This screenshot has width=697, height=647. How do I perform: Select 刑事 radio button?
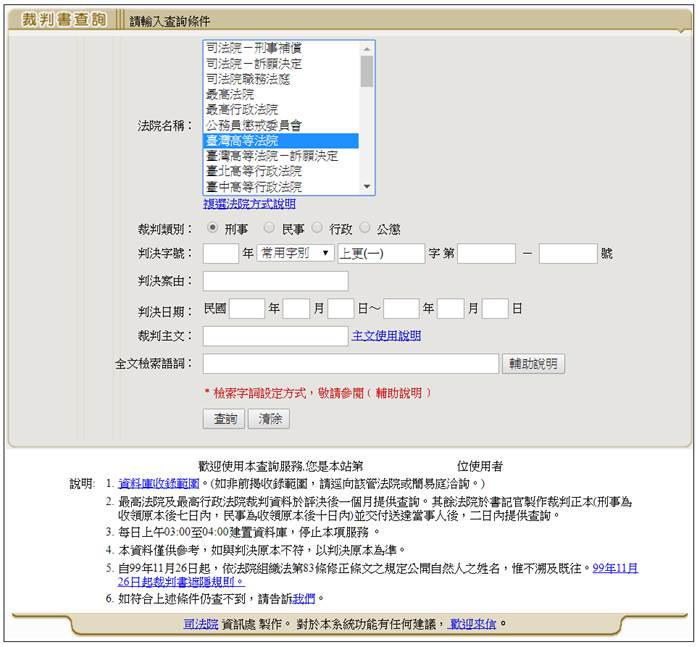point(213,228)
